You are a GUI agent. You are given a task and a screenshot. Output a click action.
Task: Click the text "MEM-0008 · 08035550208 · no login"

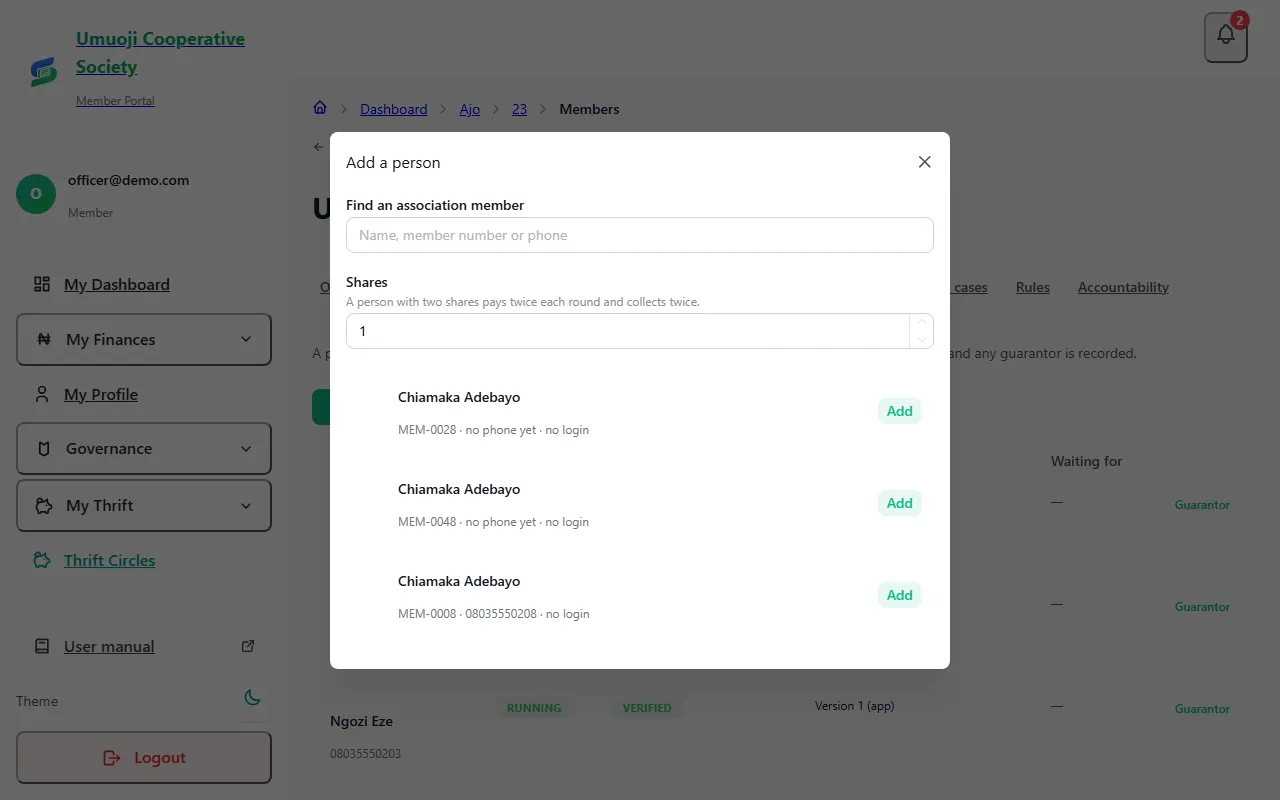coord(494,614)
